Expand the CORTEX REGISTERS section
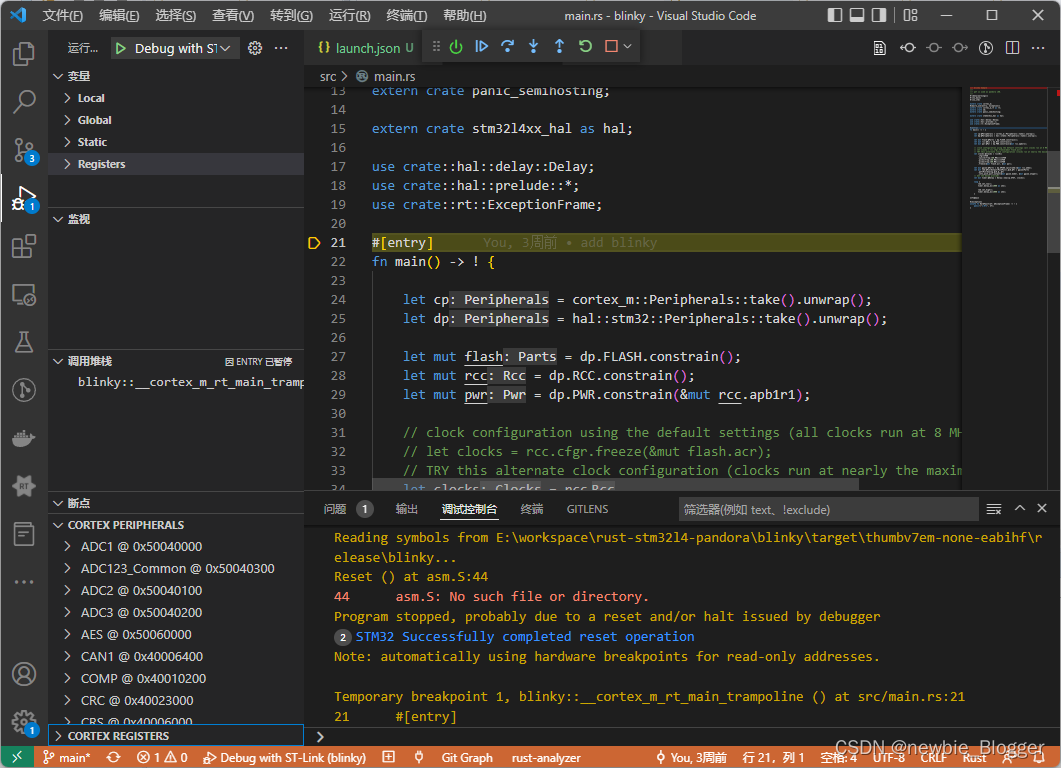This screenshot has height=768, width=1061. point(177,736)
